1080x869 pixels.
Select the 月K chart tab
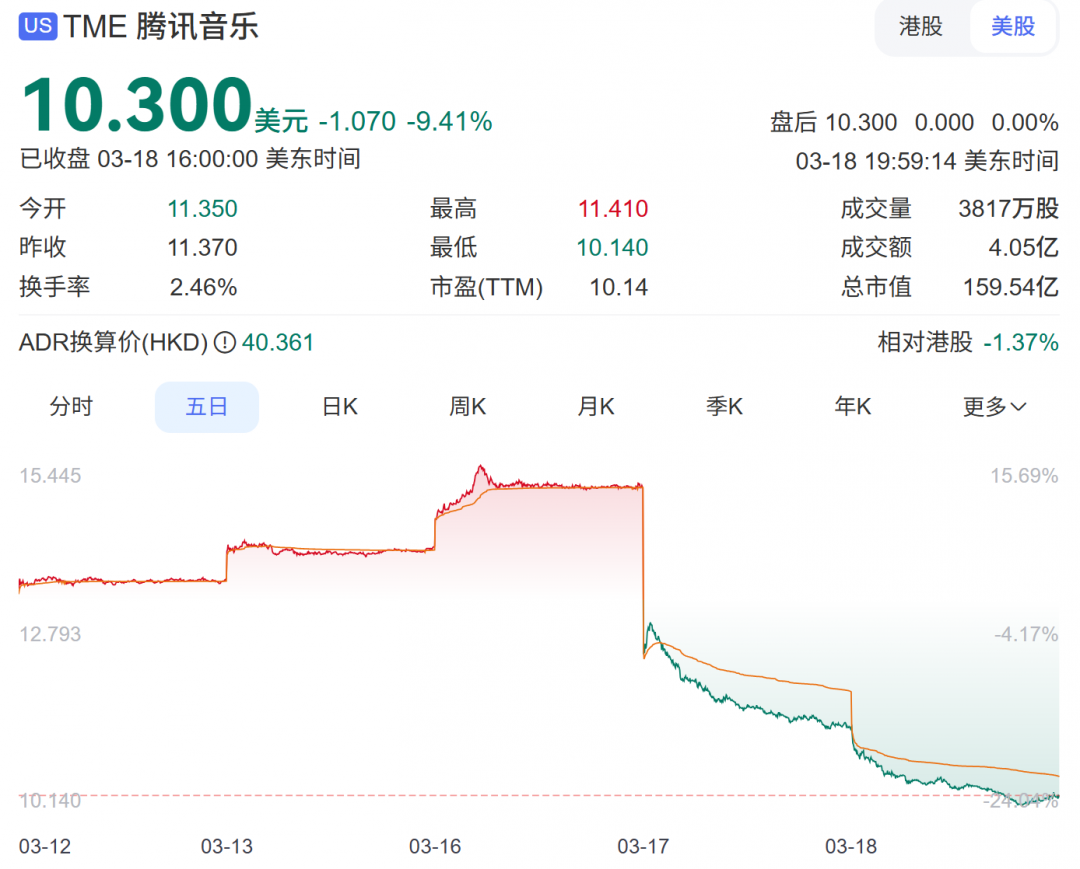[x=596, y=407]
